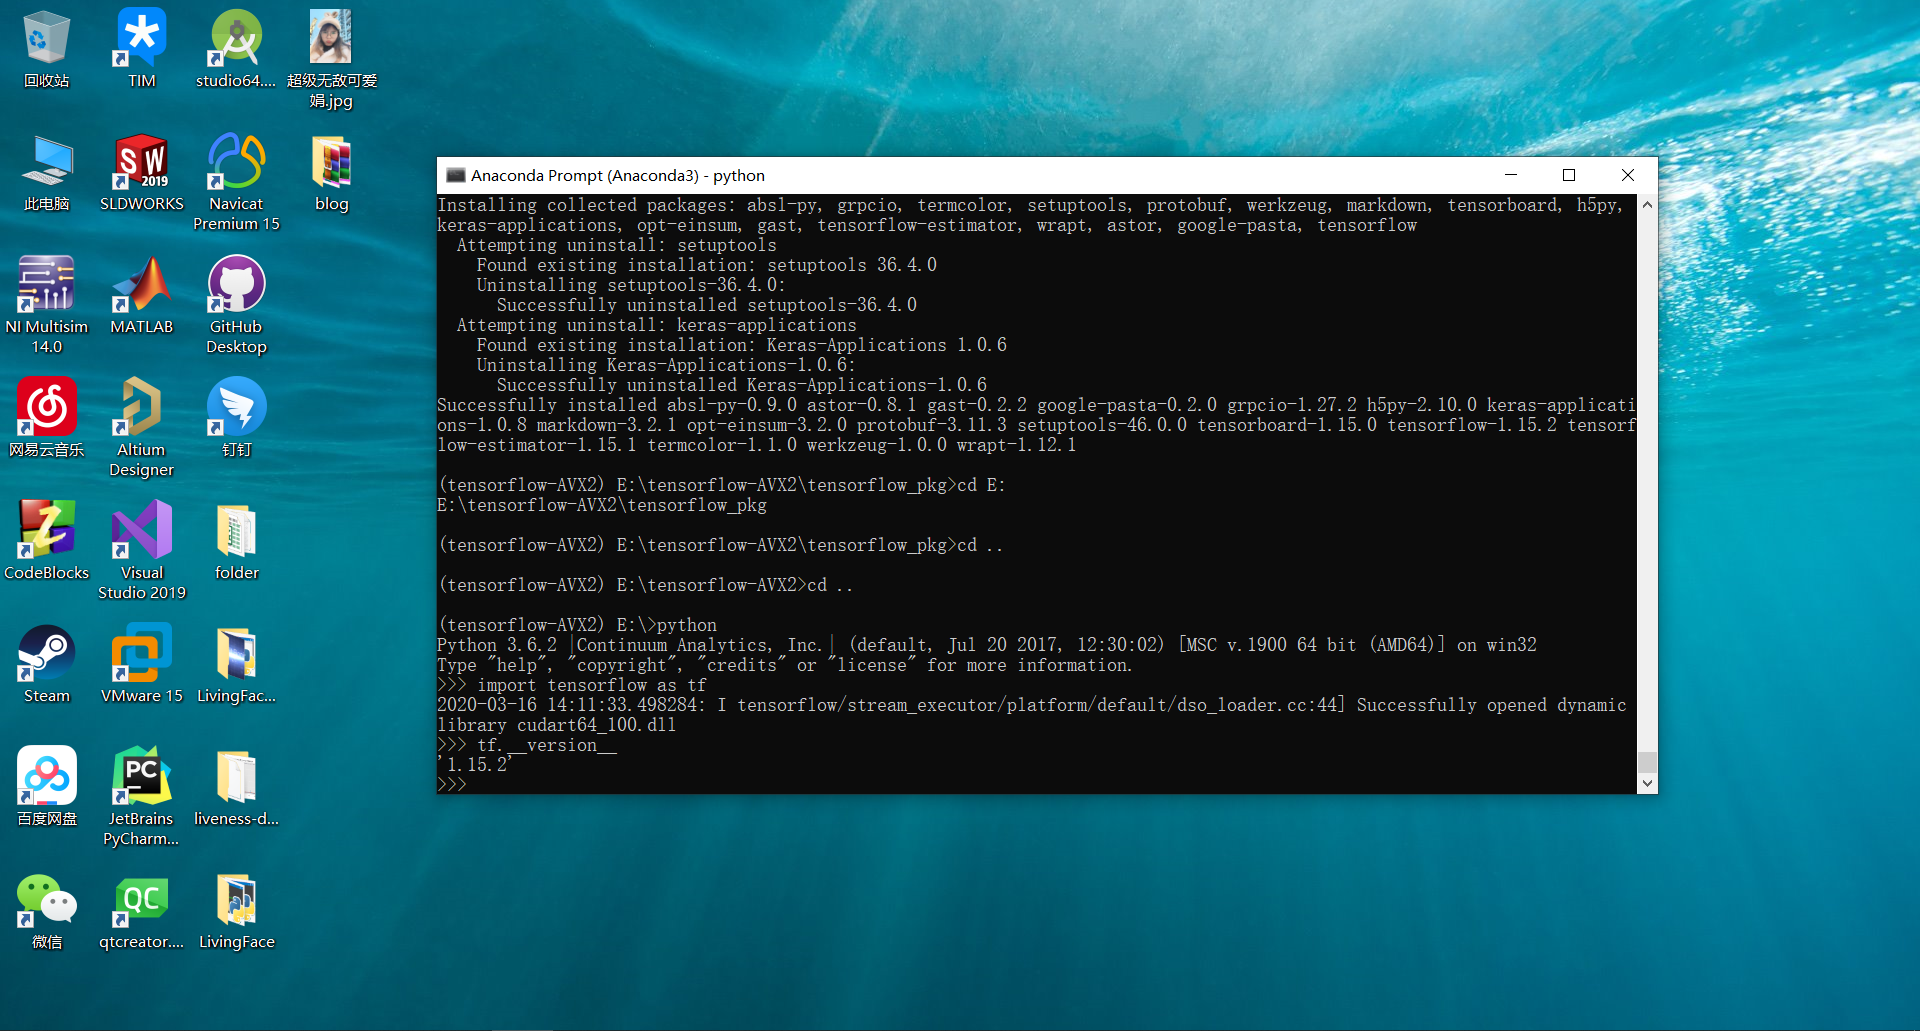Image resolution: width=1920 pixels, height=1031 pixels.
Task: Open Steam client
Action: [46, 655]
